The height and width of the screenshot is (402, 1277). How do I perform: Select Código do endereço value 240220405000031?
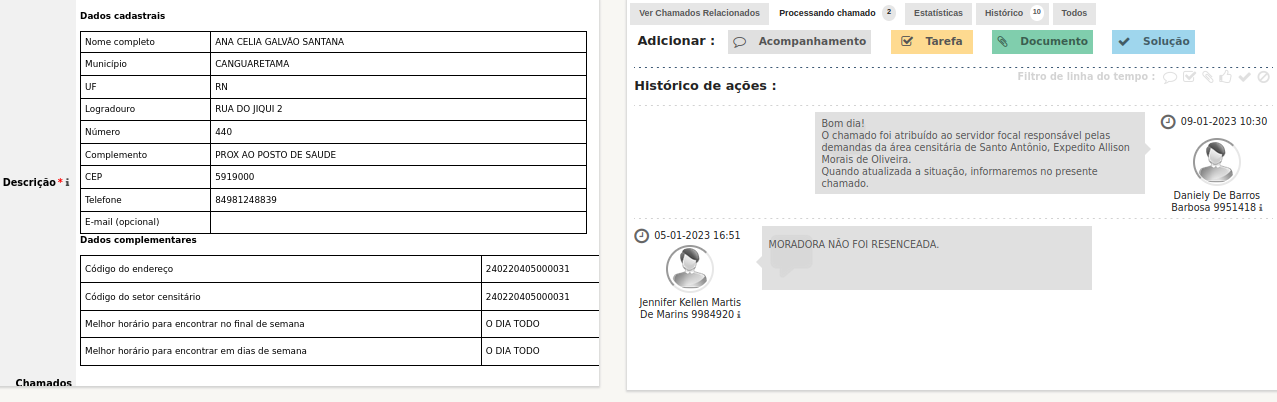(540, 269)
